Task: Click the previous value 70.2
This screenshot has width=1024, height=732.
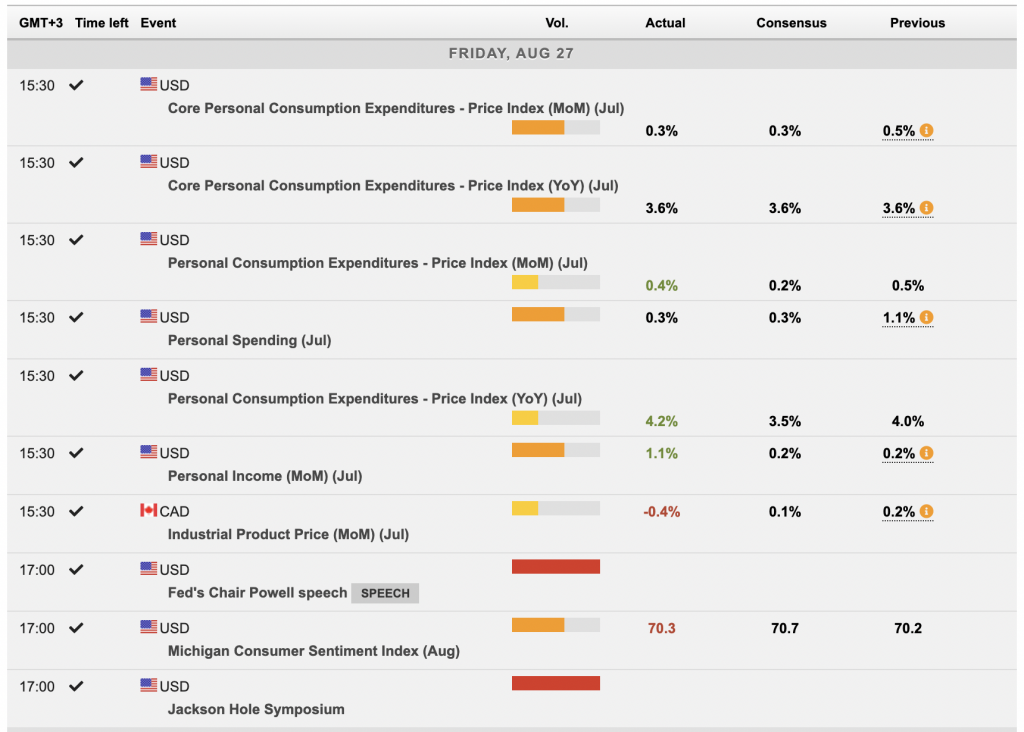Action: click(908, 628)
